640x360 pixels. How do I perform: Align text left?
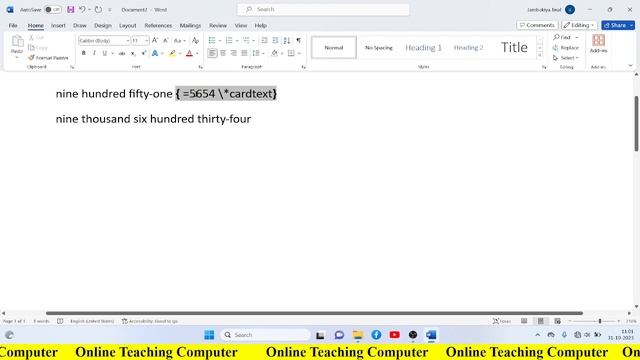pyautogui.click(x=212, y=53)
